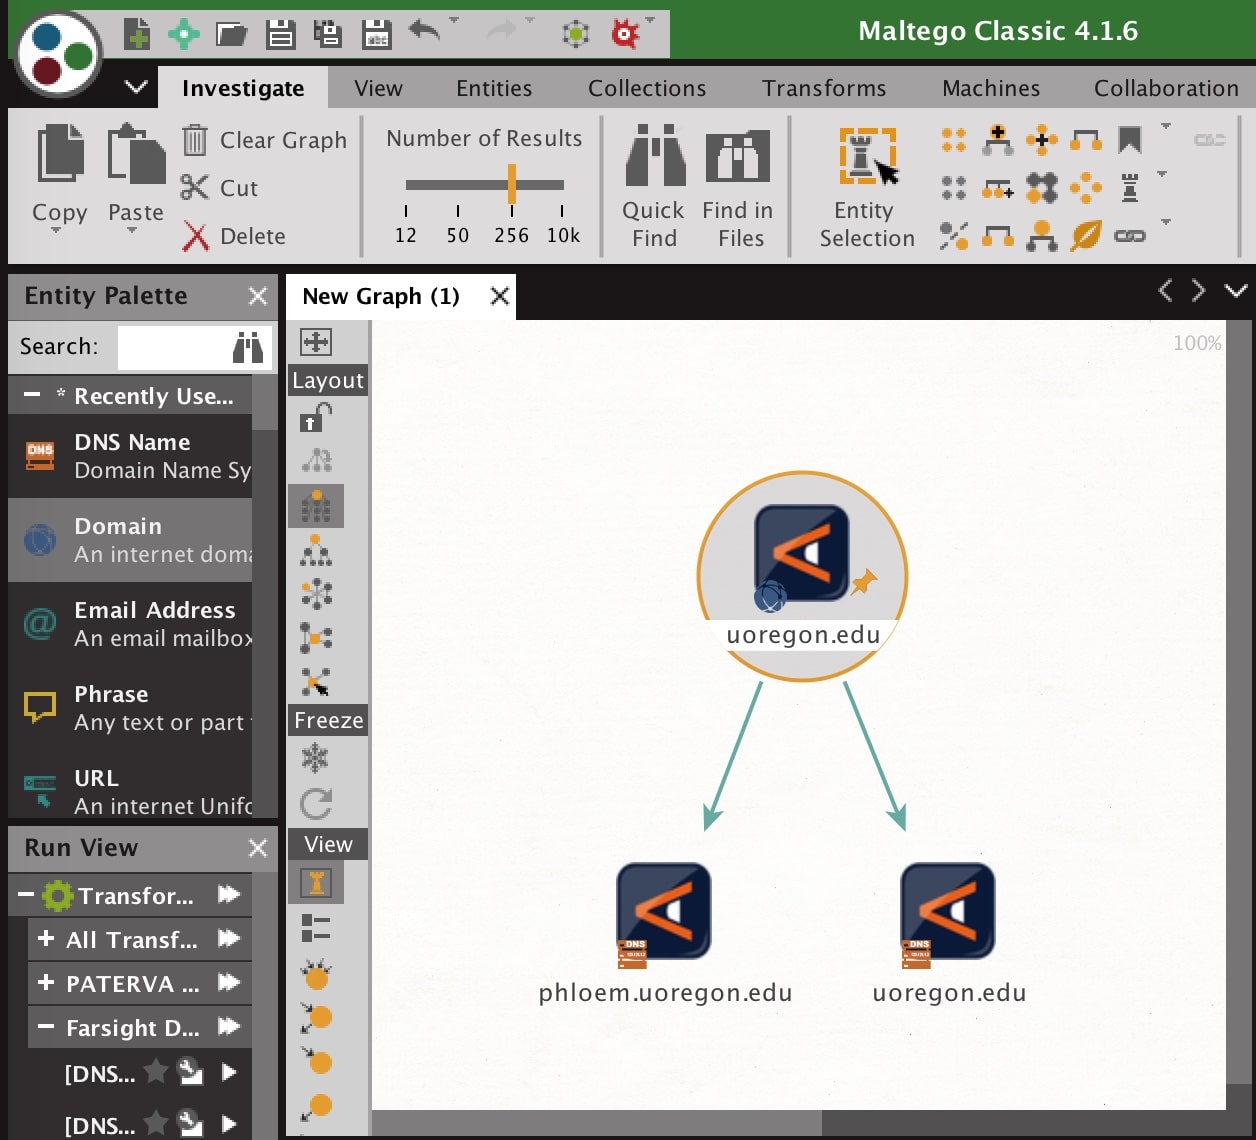
Task: Click the green transform hub icon in top toolbar
Action: click(x=576, y=34)
